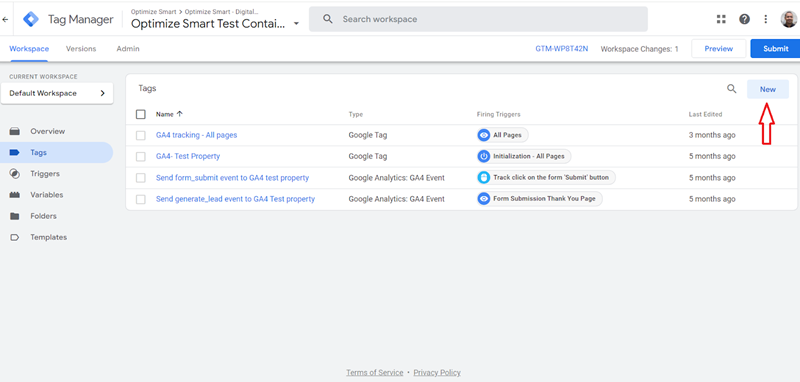The width and height of the screenshot is (800, 382).
Task: Open the Google apps grid icon
Action: click(x=721, y=19)
